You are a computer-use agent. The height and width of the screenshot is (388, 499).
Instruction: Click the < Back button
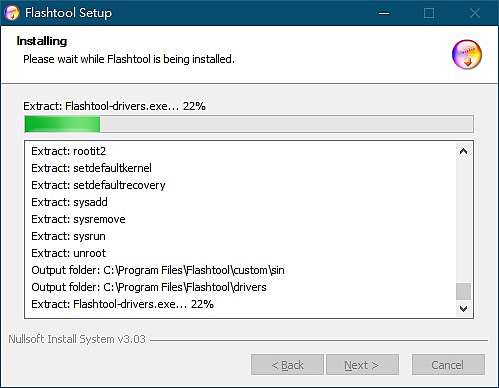[287, 365]
